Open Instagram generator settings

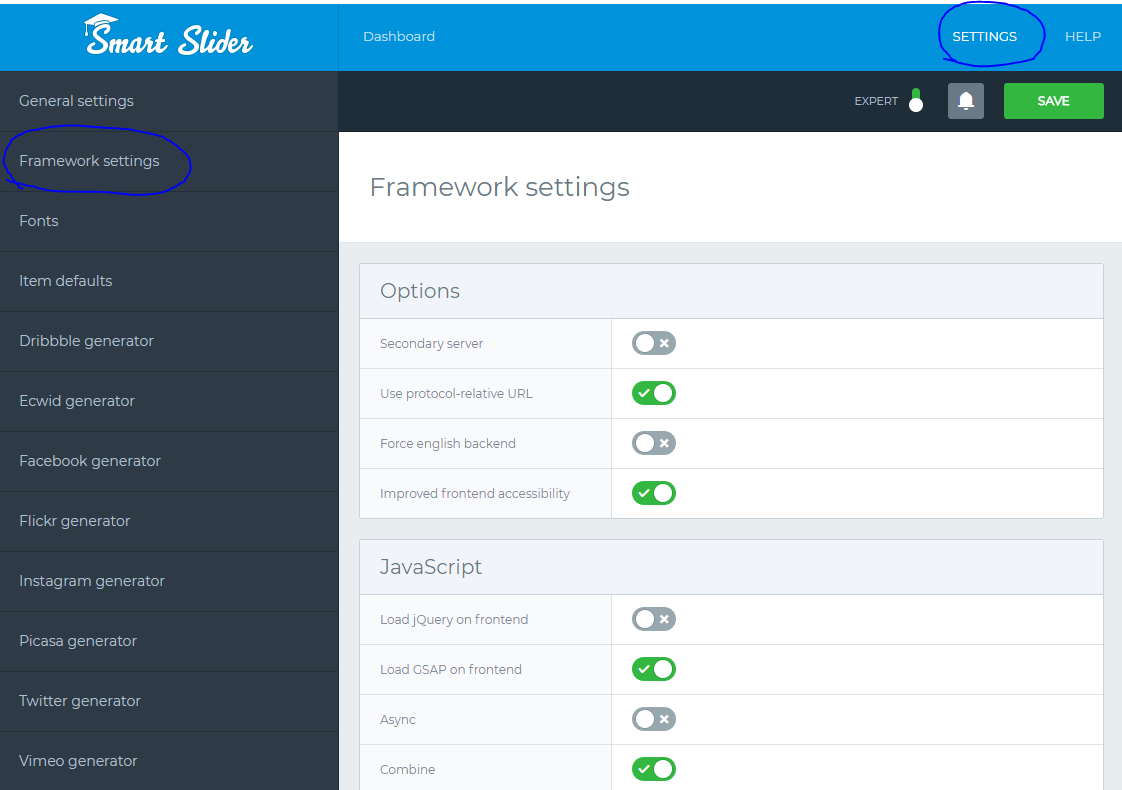click(x=169, y=582)
